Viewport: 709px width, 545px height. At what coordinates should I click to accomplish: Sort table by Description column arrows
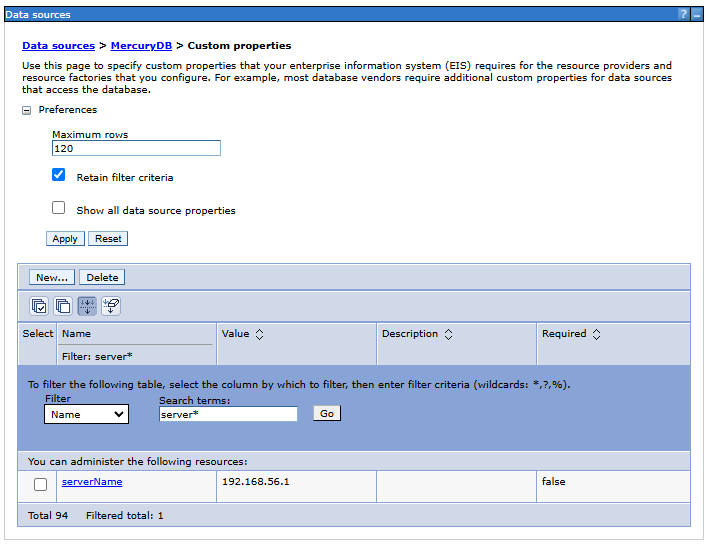coord(448,334)
